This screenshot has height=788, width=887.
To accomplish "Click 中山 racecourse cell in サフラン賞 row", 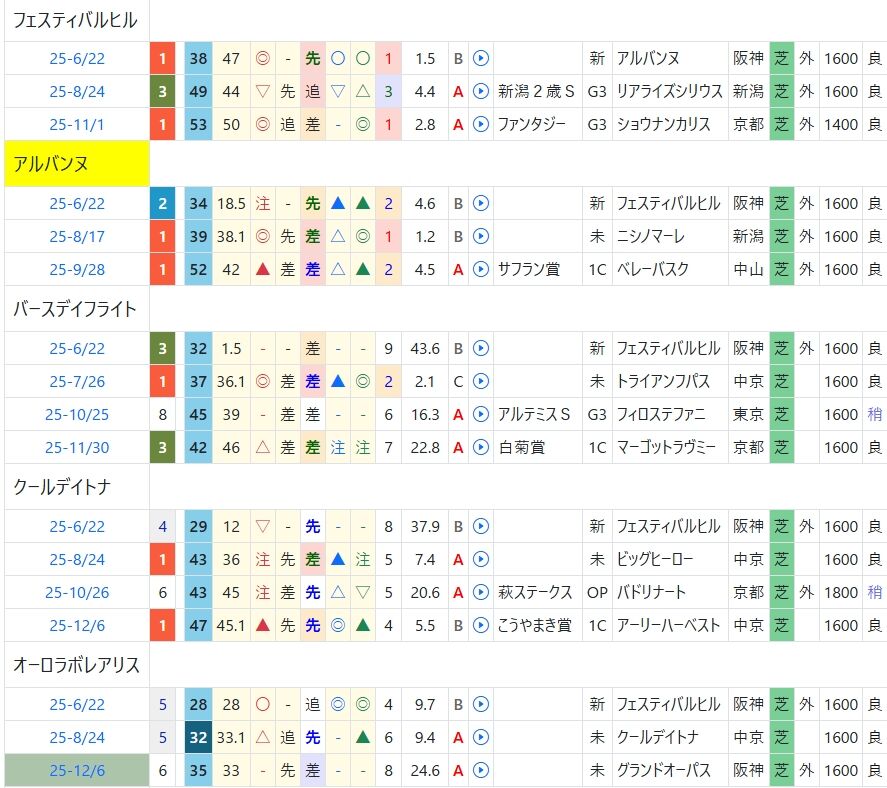I will (748, 269).
